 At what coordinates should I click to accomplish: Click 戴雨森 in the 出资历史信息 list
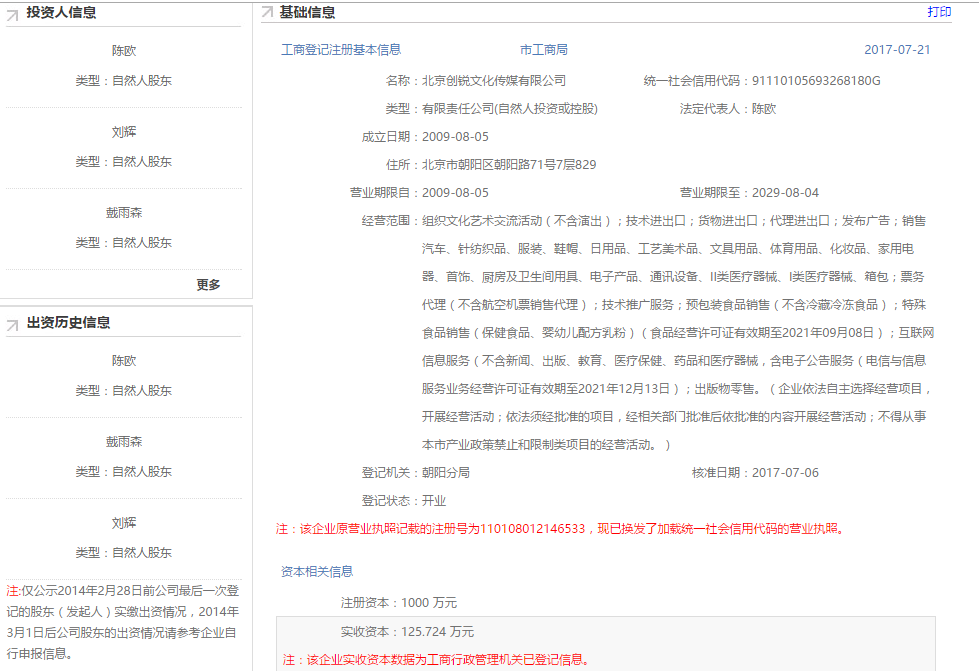[124, 442]
